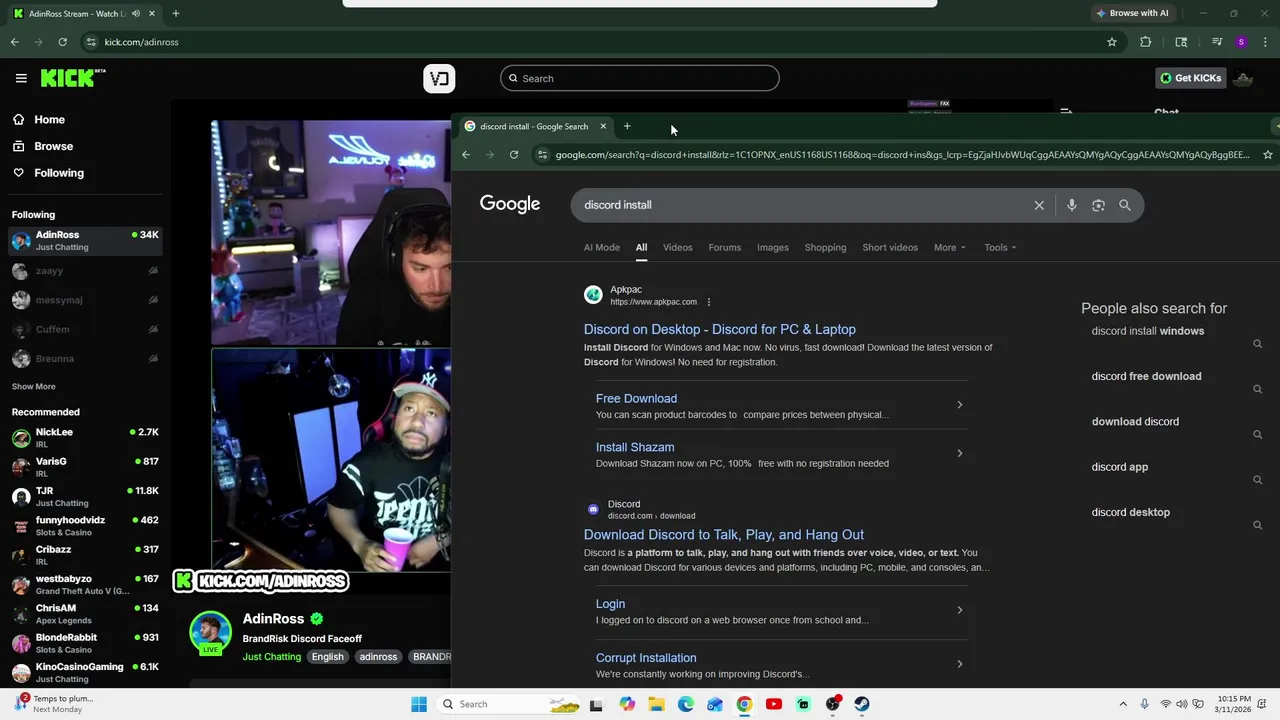Search discord free download suggestion
This screenshot has height=720, width=1280.
tap(1147, 376)
